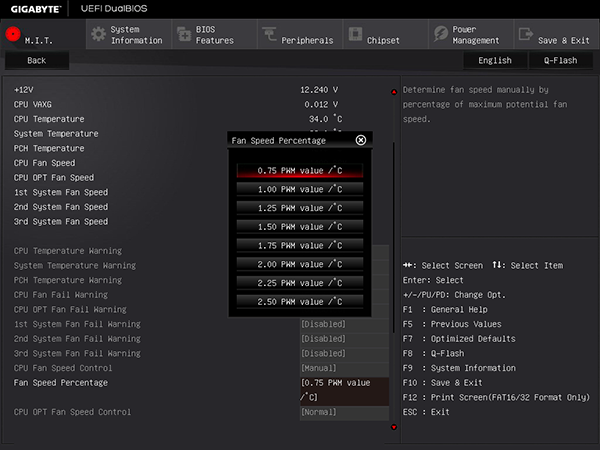Screen dimensions: 600x450
Task: Click the Back button
Action: 37,60
